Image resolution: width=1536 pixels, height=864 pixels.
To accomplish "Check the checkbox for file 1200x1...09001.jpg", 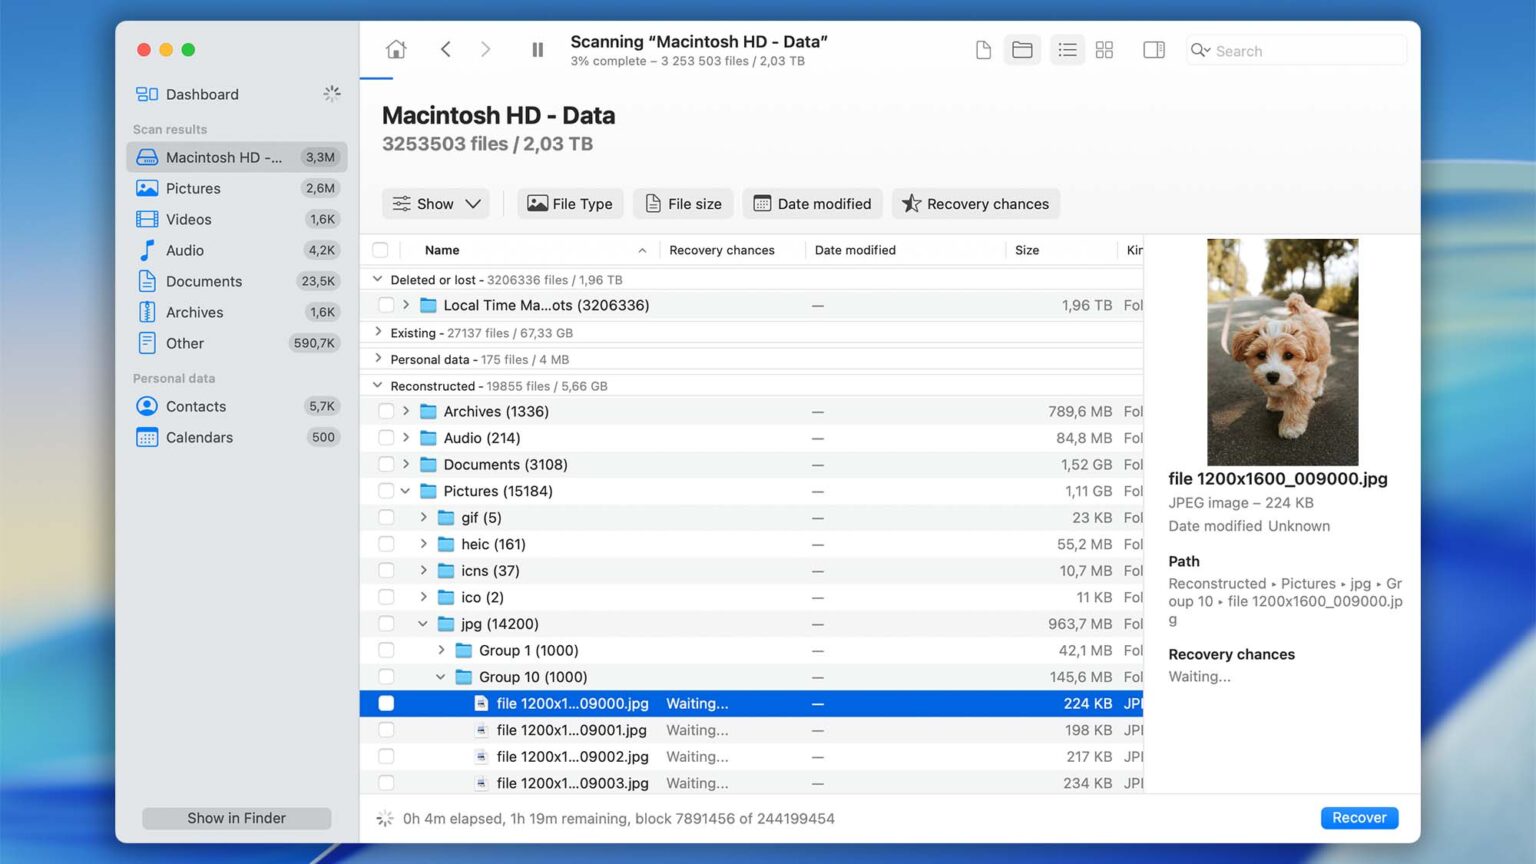I will tap(386, 730).
